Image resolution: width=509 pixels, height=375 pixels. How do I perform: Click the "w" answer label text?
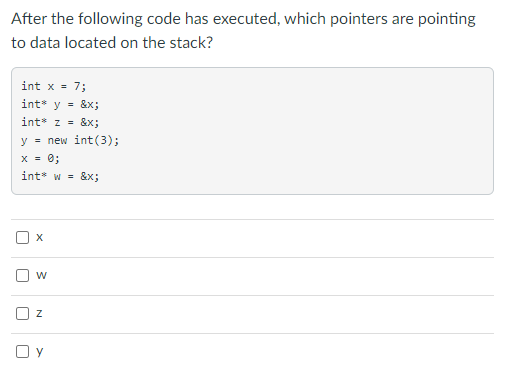41,275
